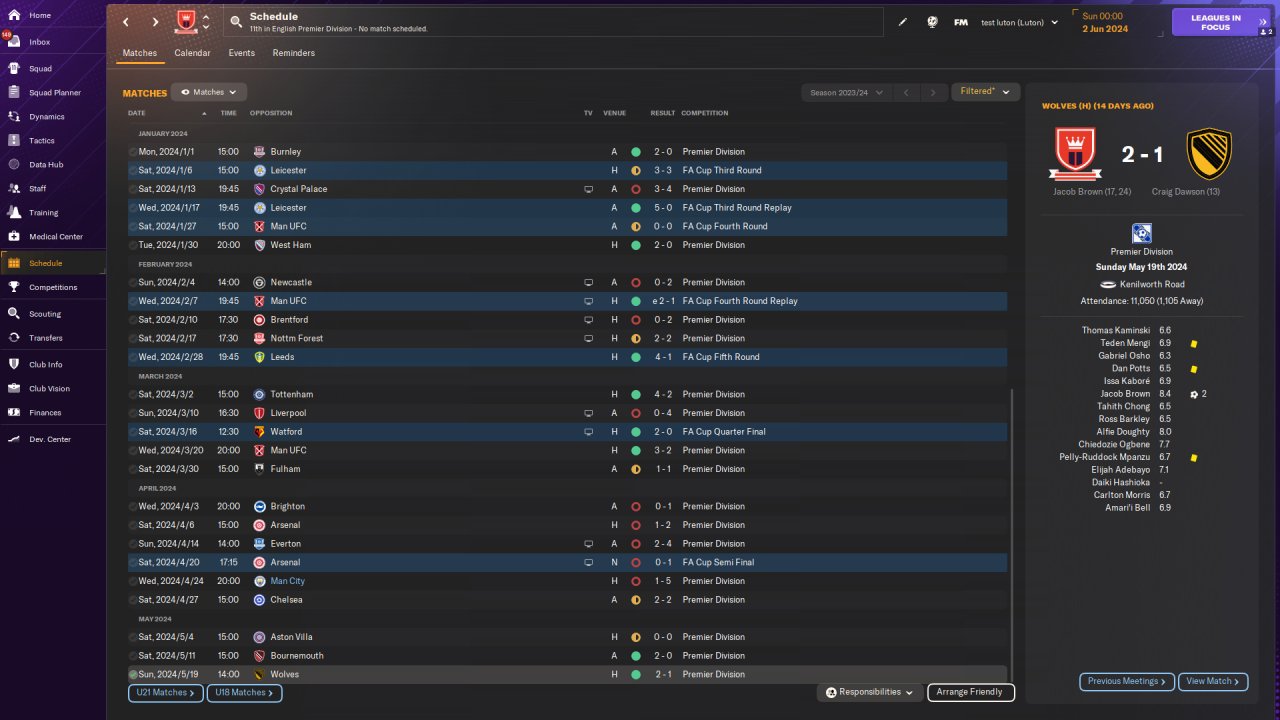Go to the next season with the right arrow

pyautogui.click(x=933, y=93)
